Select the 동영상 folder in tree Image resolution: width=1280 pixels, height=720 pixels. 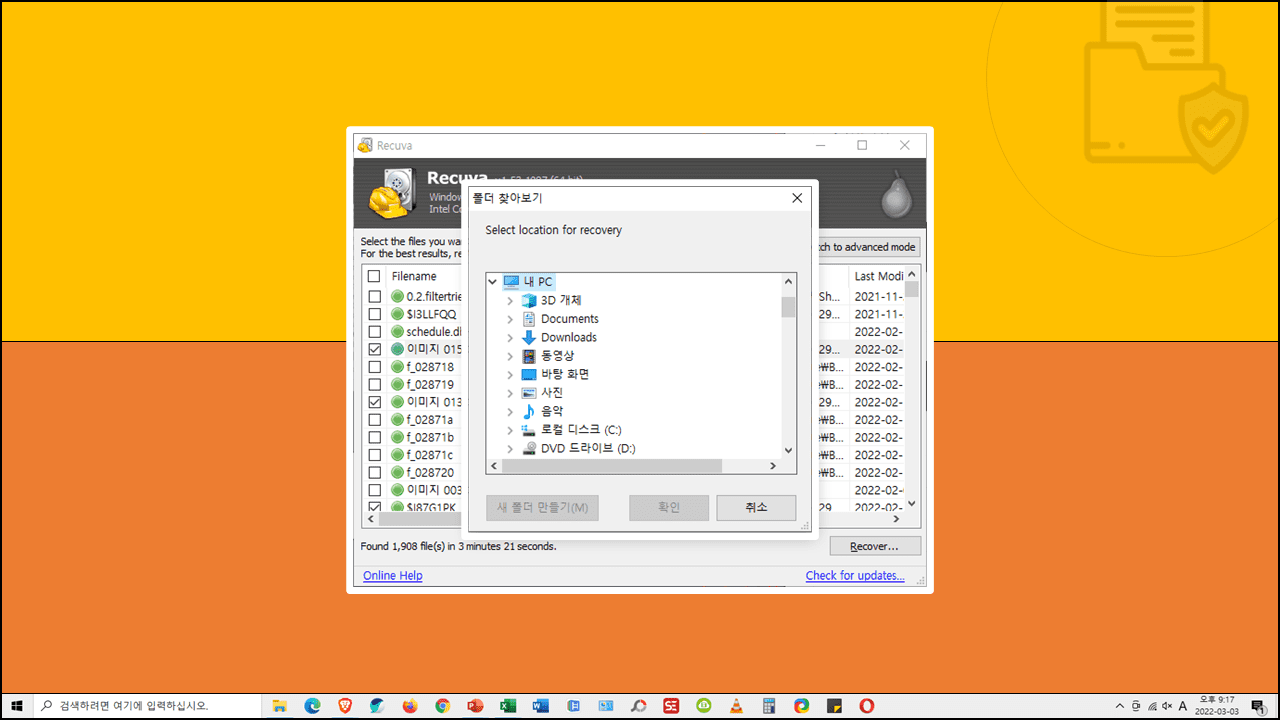(x=557, y=356)
